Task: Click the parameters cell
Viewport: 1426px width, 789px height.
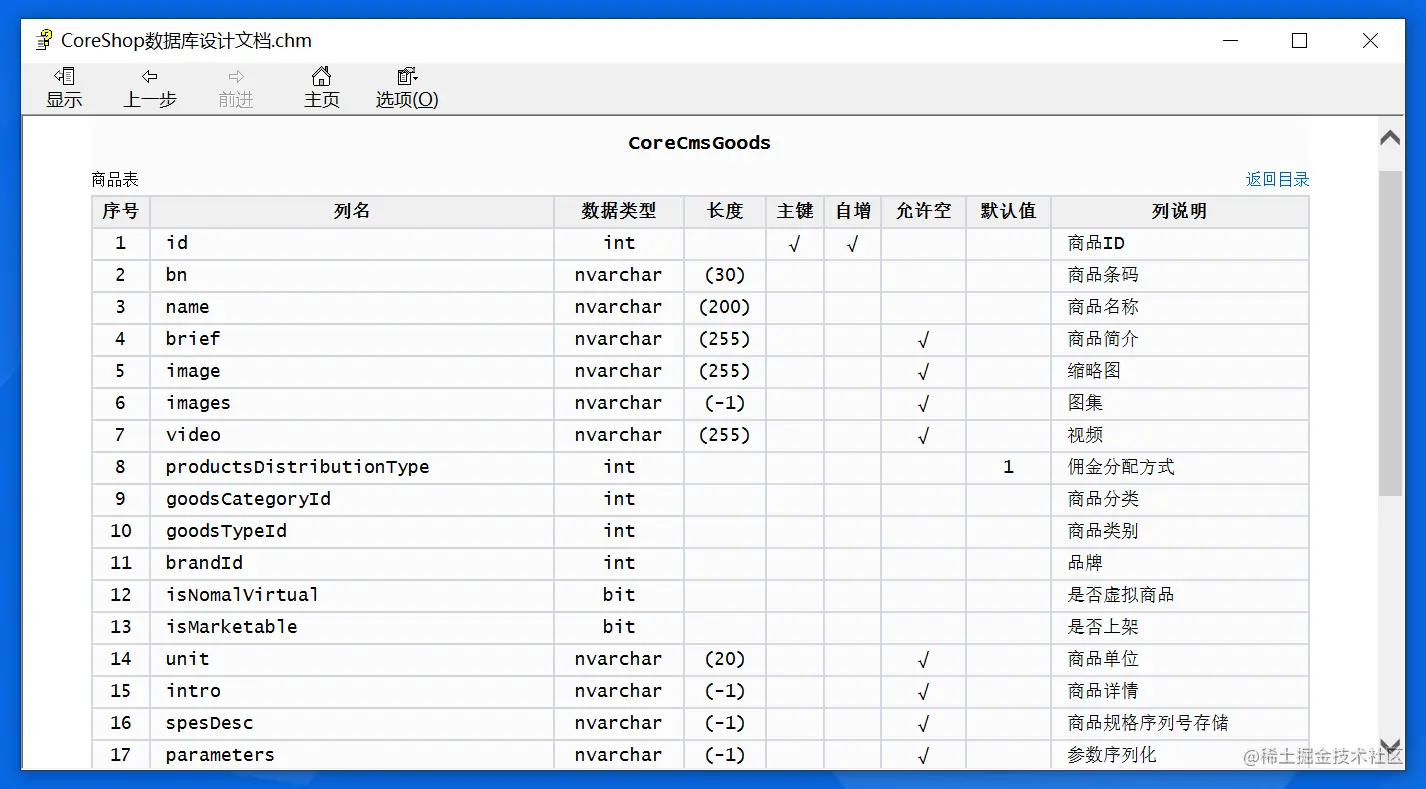Action: coord(352,755)
